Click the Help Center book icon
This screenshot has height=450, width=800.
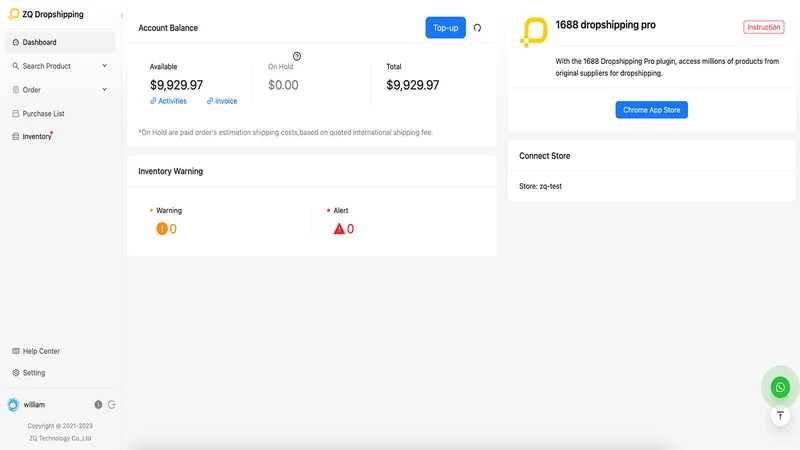[x=16, y=351]
